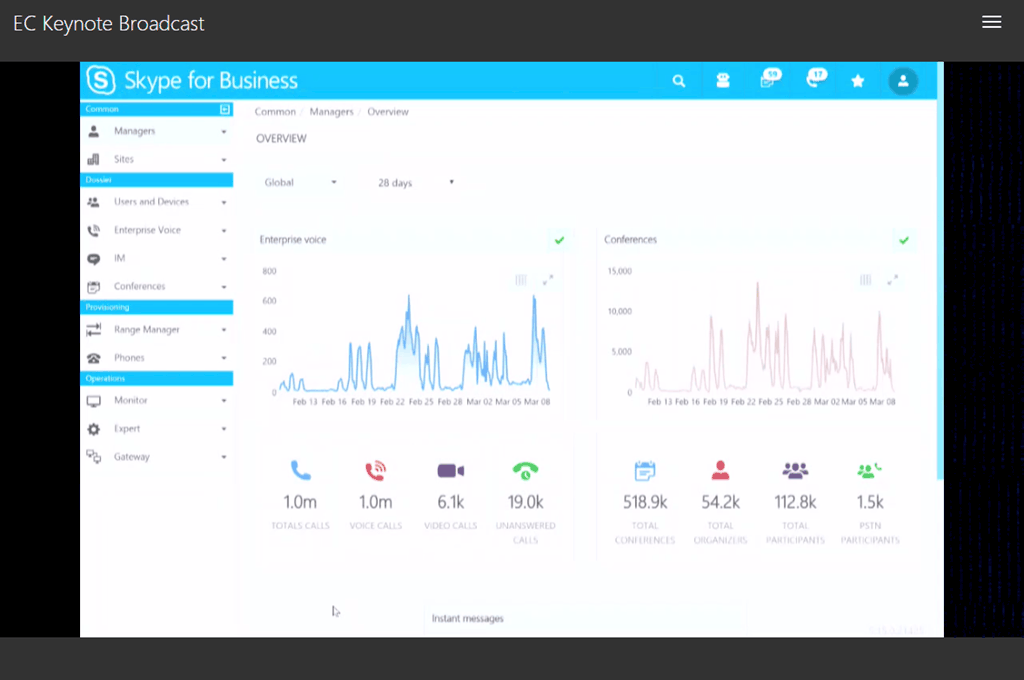Collapse the Common sidebar section toggle
This screenshot has height=680, width=1024.
[x=225, y=109]
